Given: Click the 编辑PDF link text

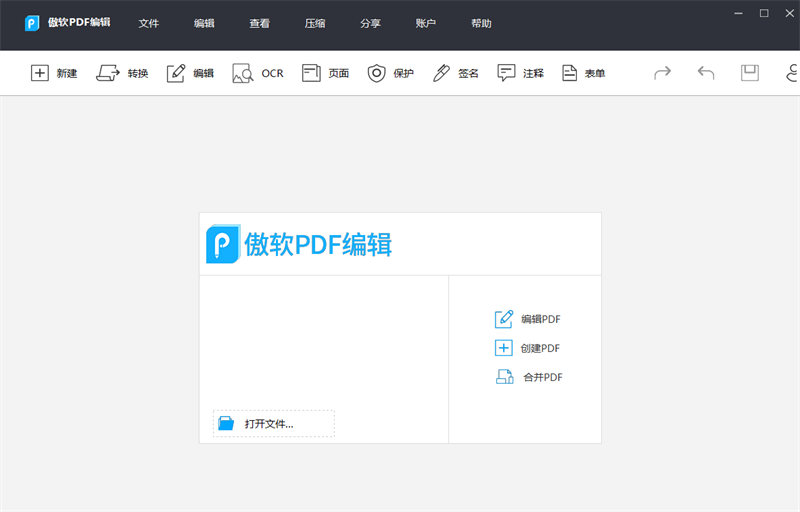Looking at the screenshot, I should coord(540,319).
